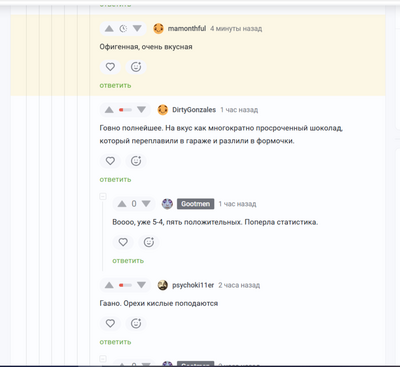
Task: Open psychoki11er's avatar
Action: [163, 285]
